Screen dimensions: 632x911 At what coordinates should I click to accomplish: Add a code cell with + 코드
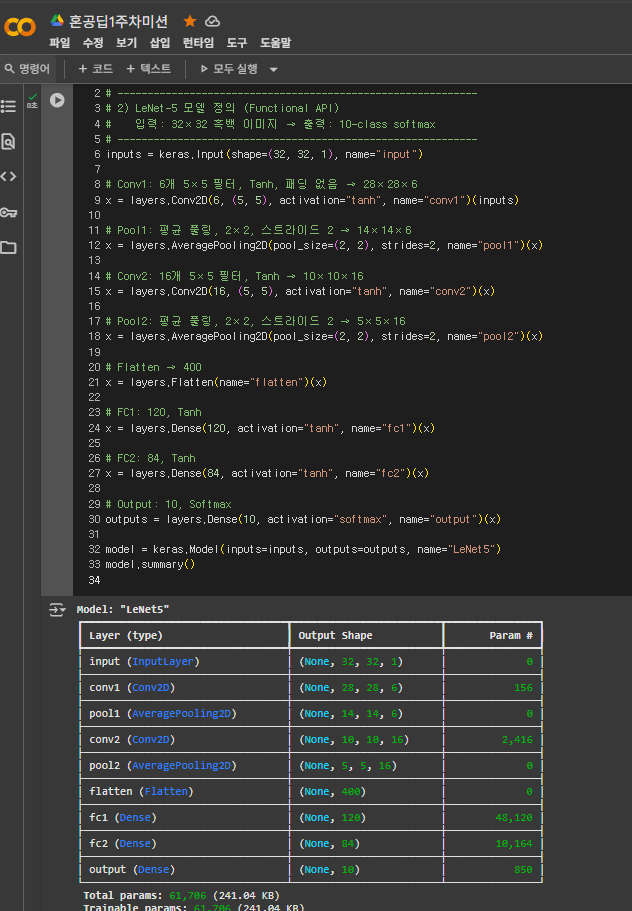click(95, 69)
